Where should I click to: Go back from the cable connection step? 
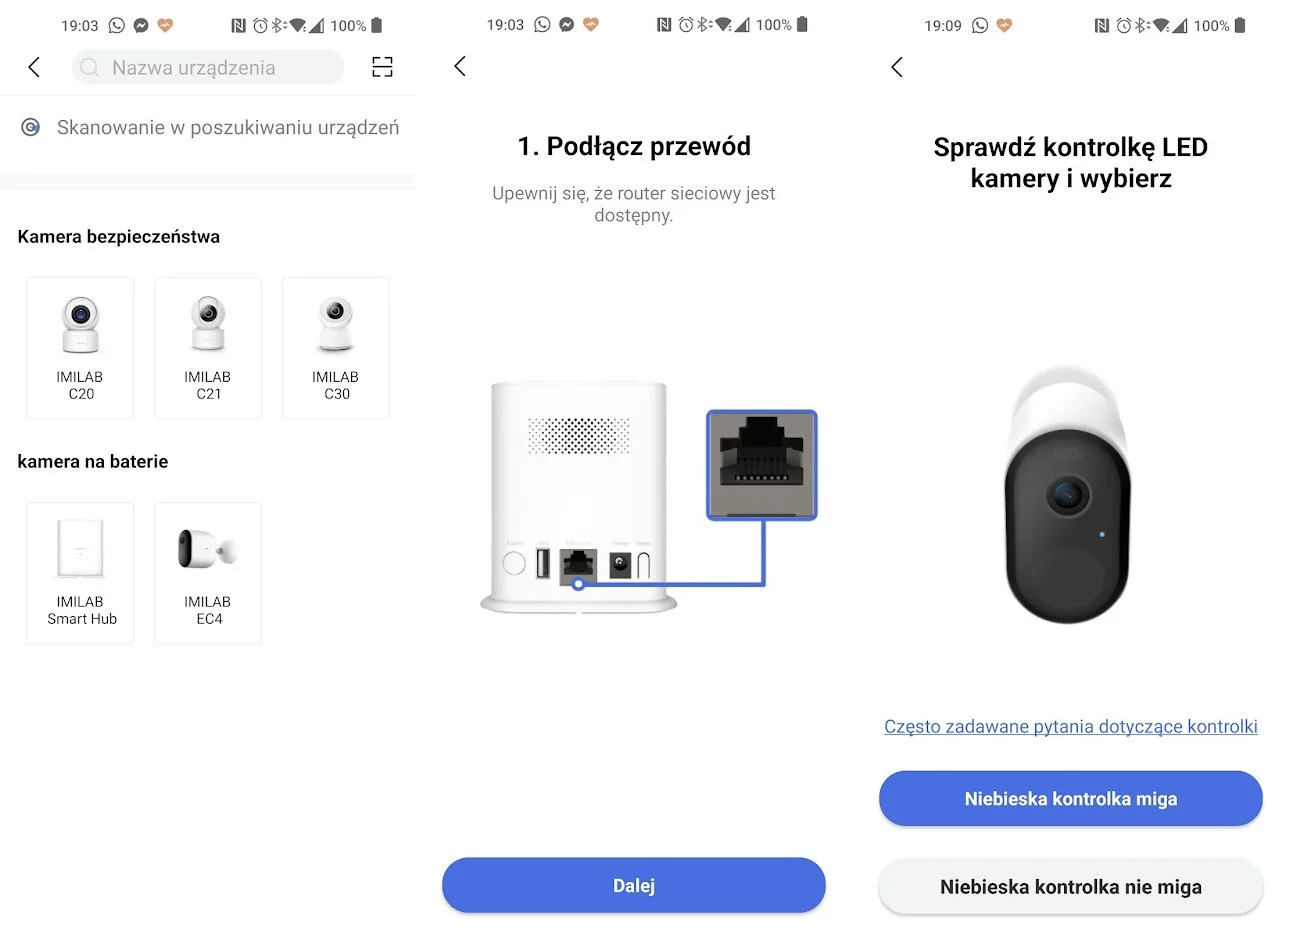tap(460, 66)
